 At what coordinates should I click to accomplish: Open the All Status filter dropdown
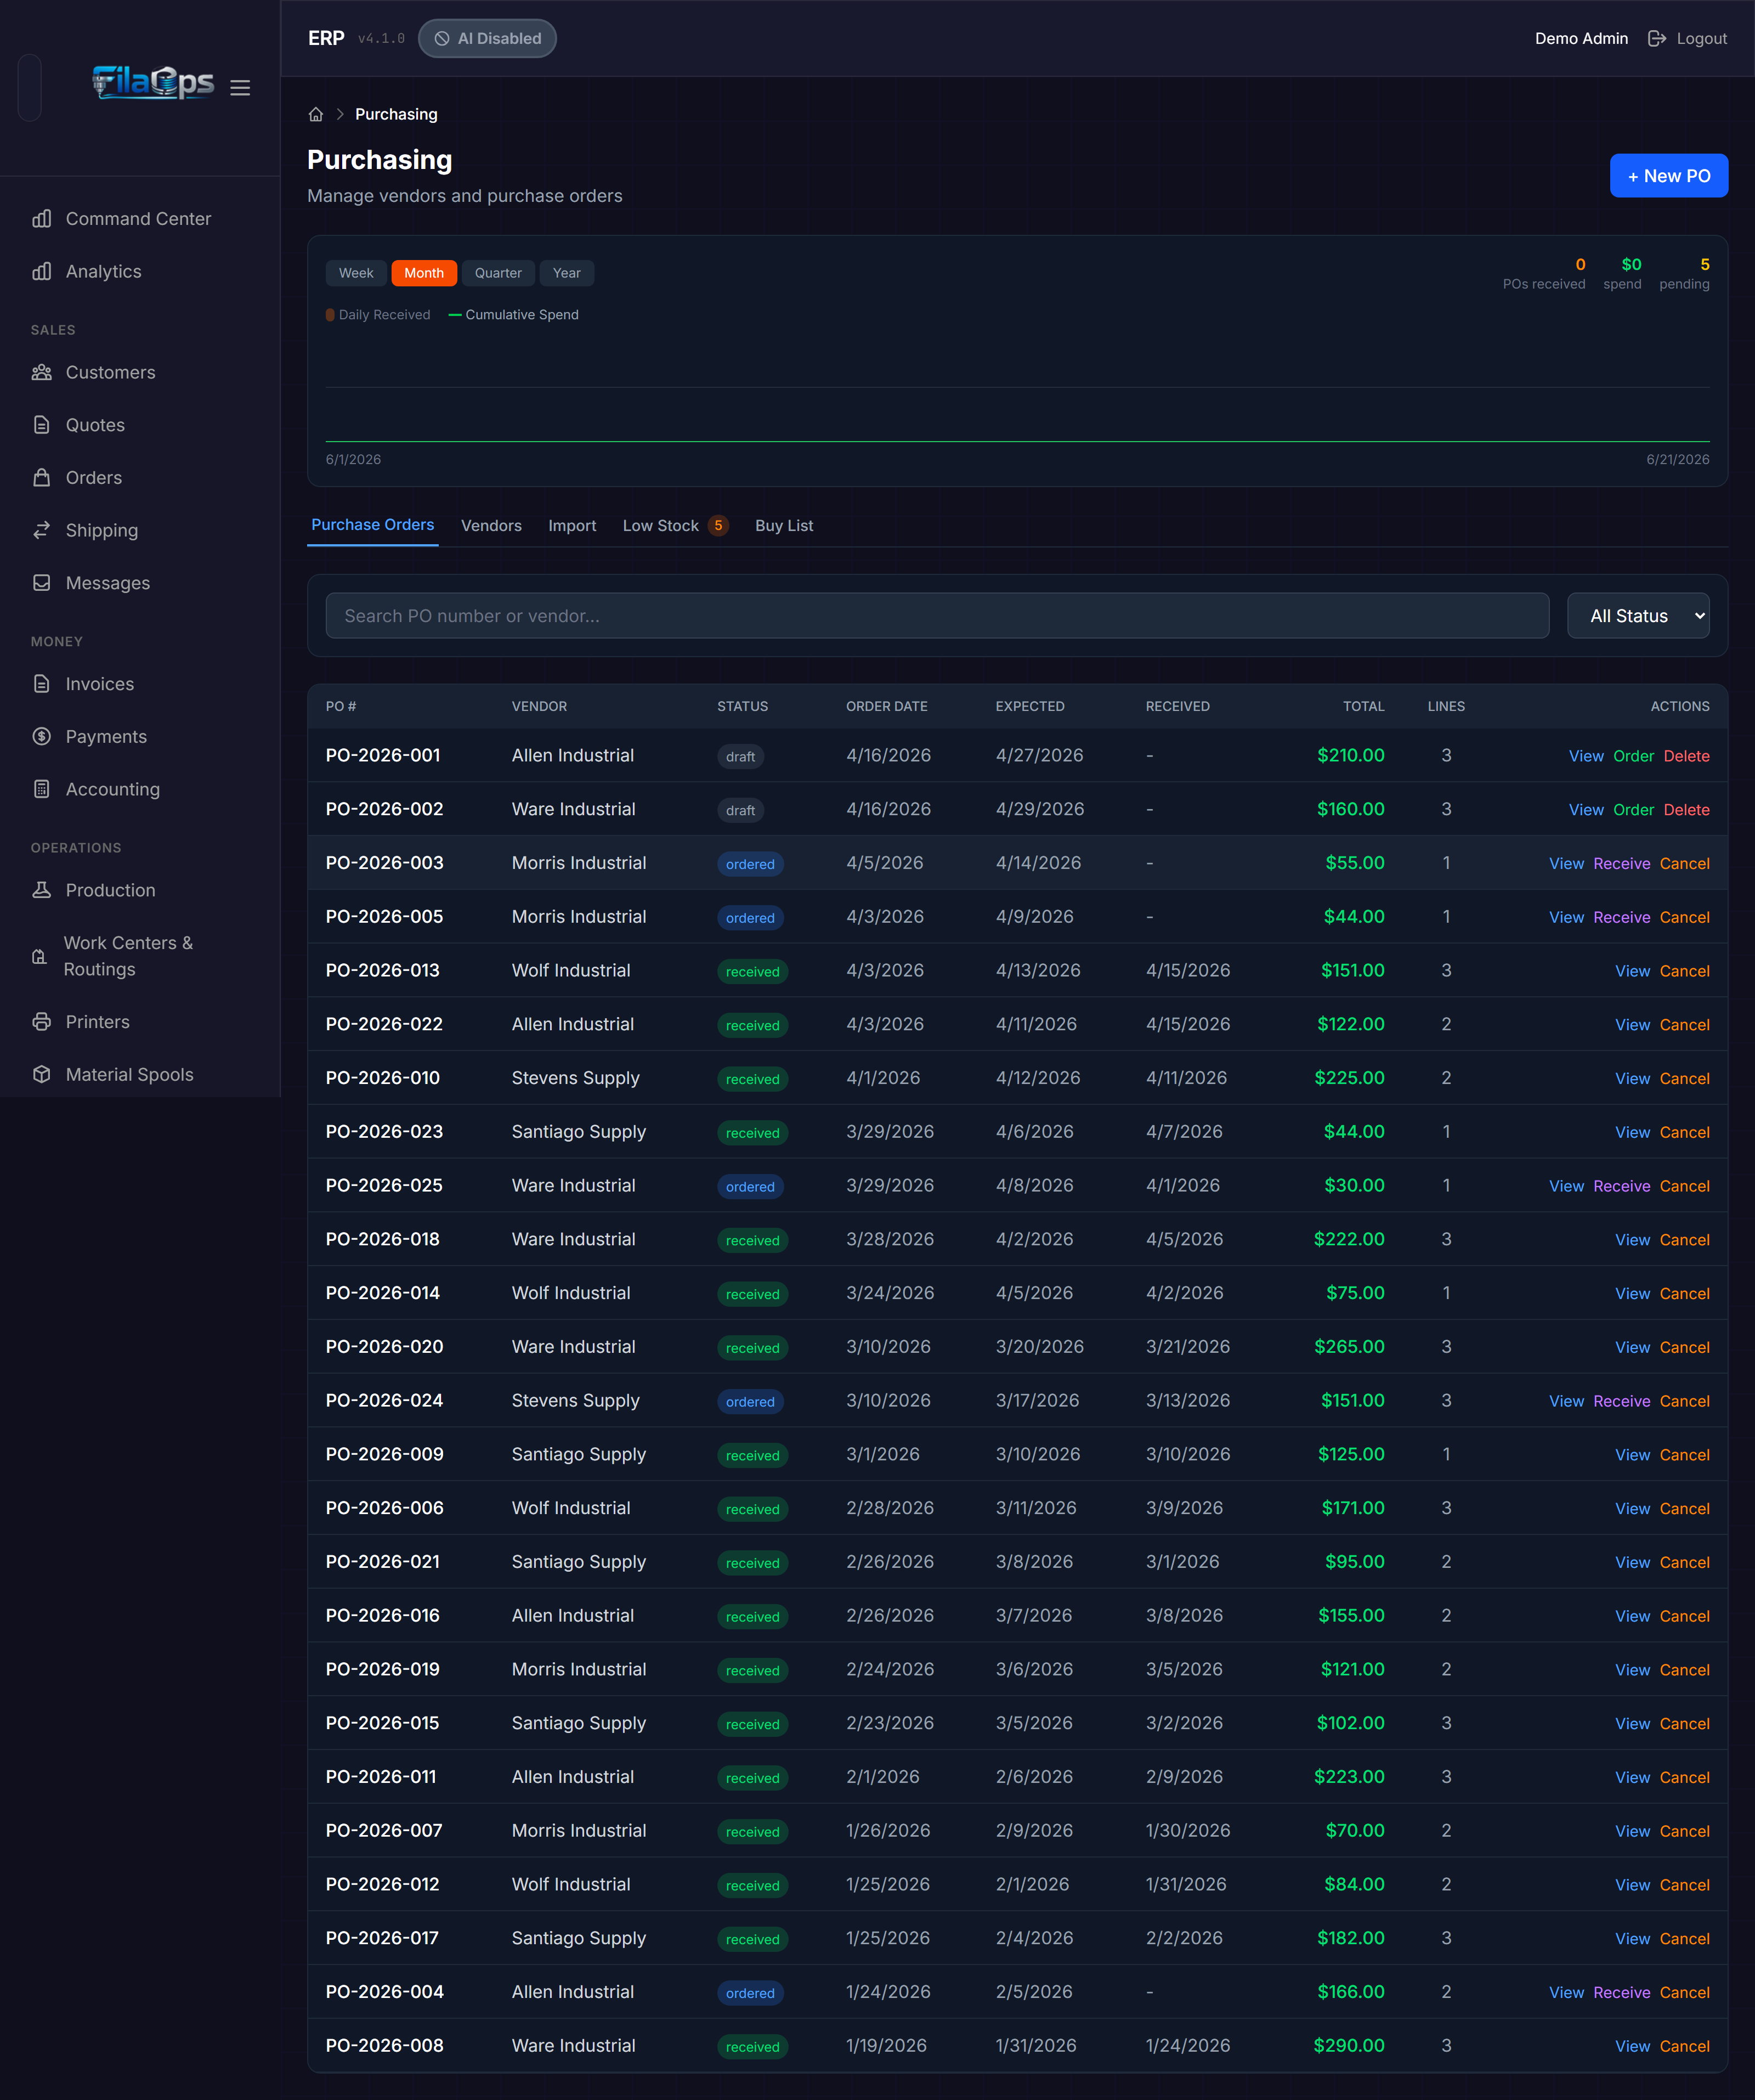tap(1638, 616)
